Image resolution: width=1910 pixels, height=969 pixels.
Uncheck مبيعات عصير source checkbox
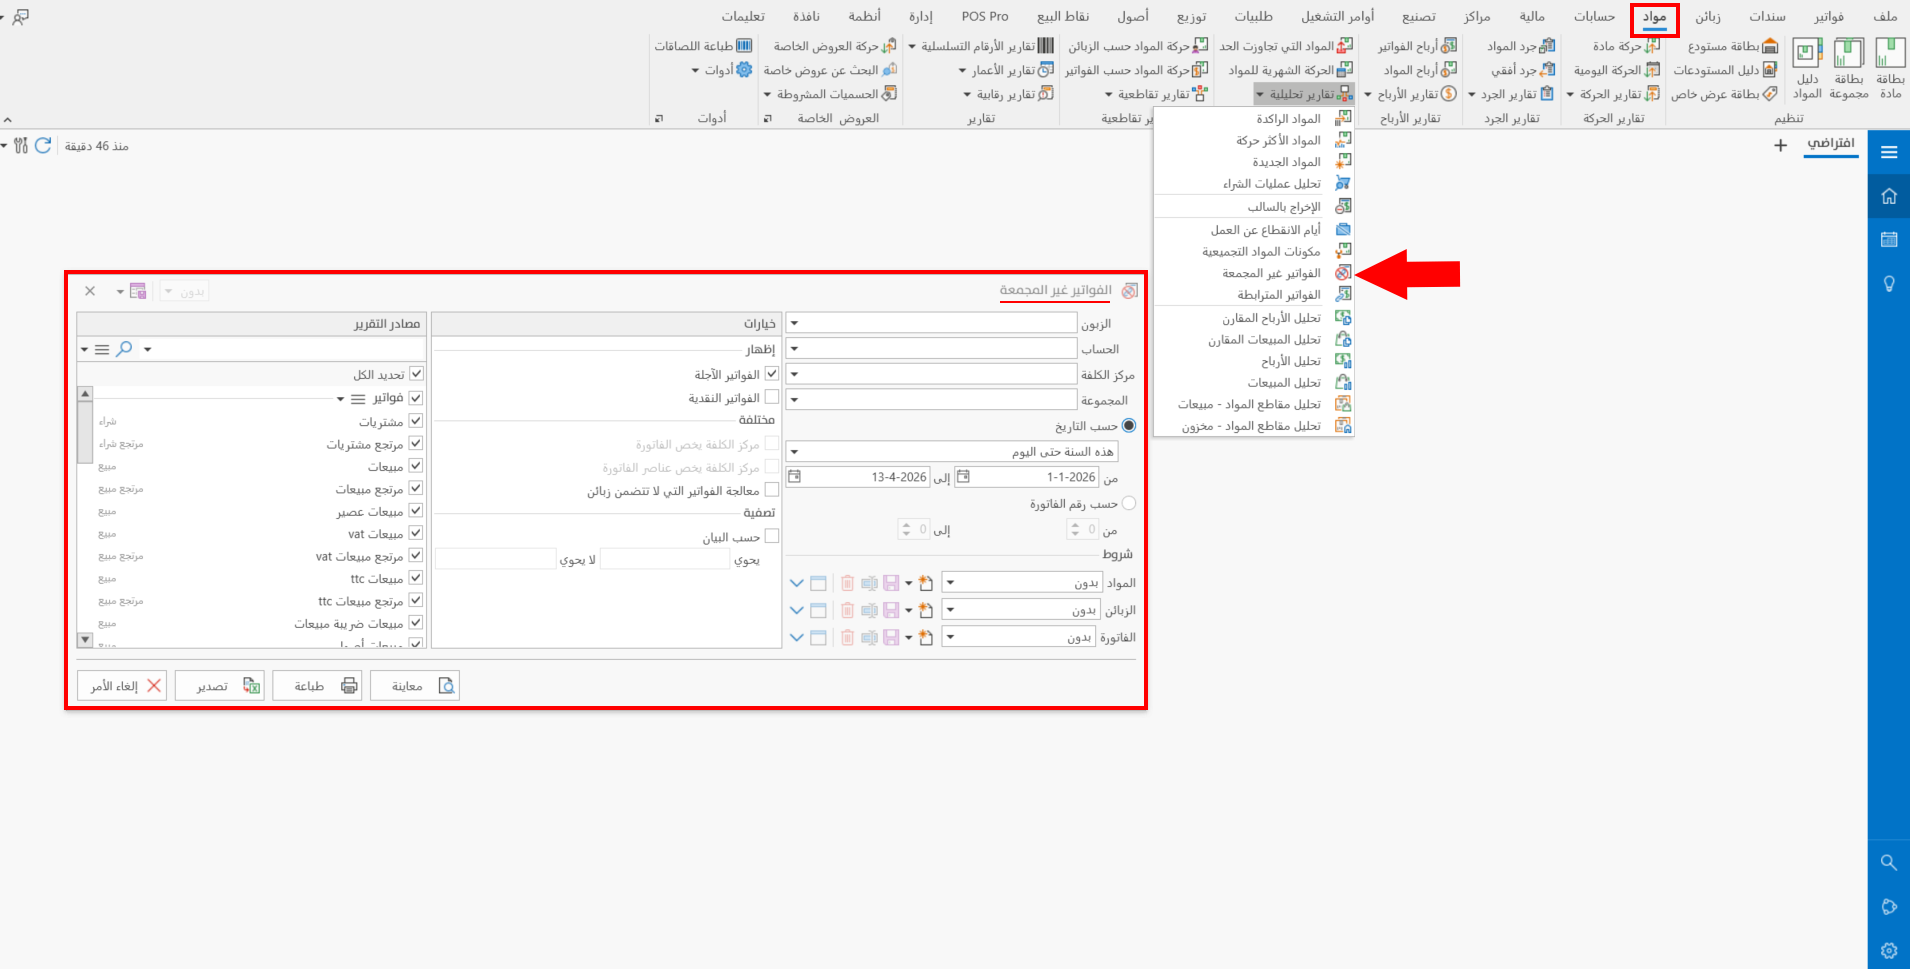click(416, 511)
